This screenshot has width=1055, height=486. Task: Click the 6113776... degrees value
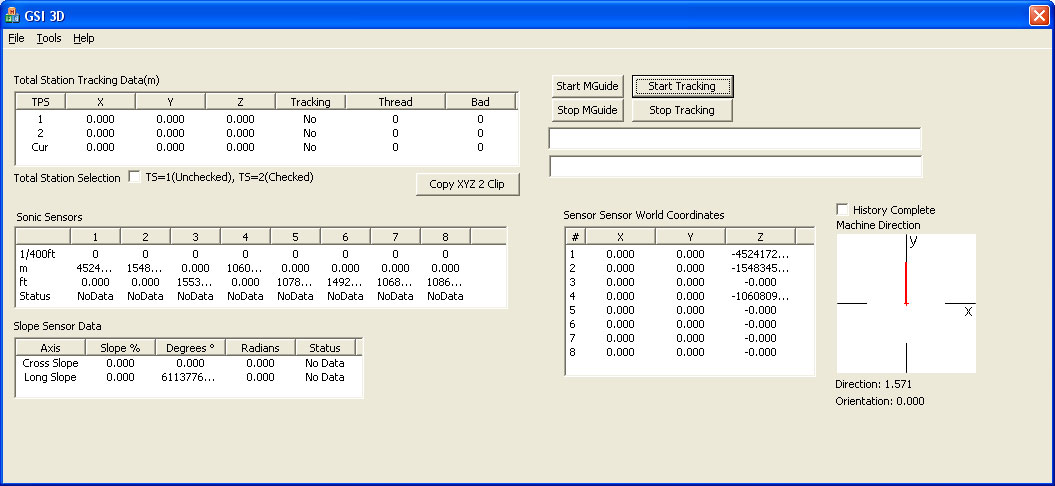pyautogui.click(x=188, y=377)
